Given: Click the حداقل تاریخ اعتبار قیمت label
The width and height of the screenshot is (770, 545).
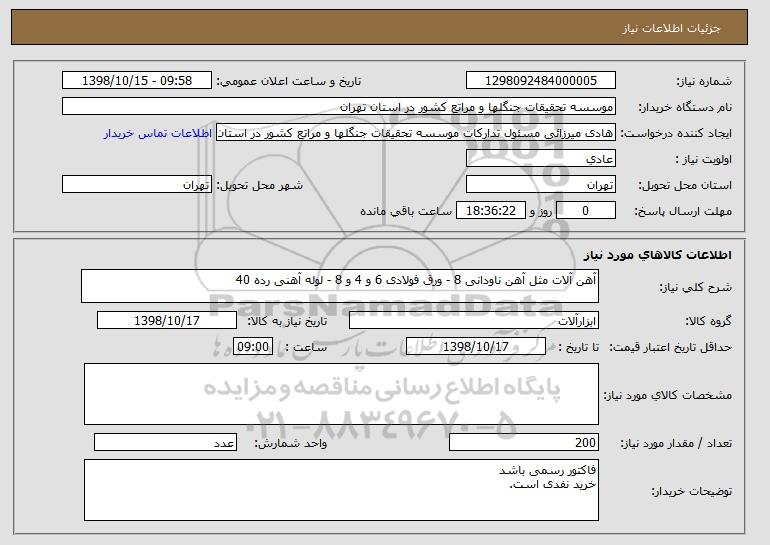Looking at the screenshot, I should coord(671,347).
